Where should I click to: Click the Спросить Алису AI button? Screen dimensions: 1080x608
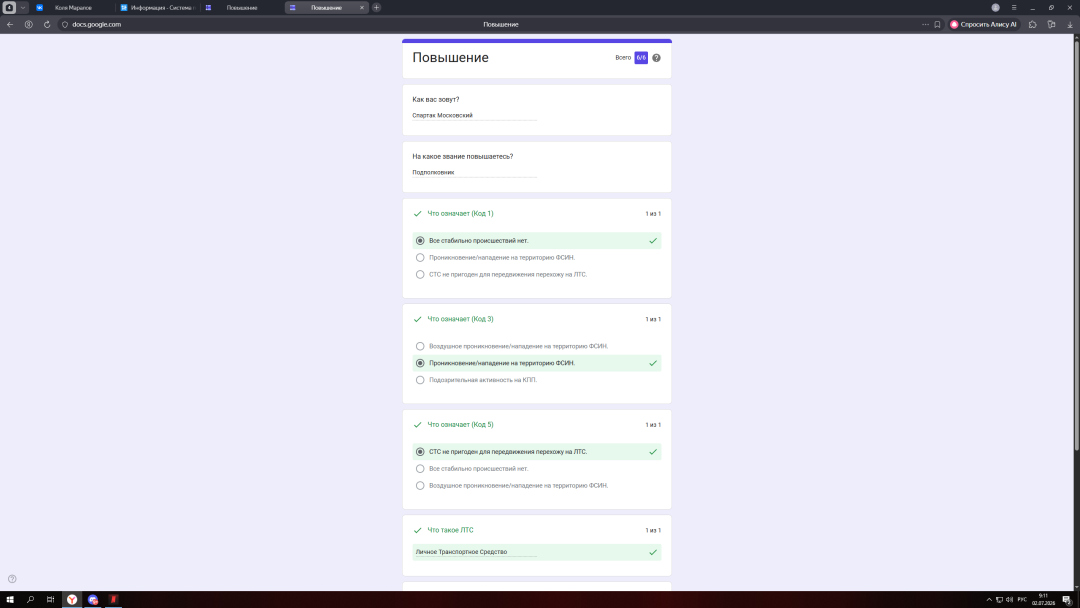[984, 24]
